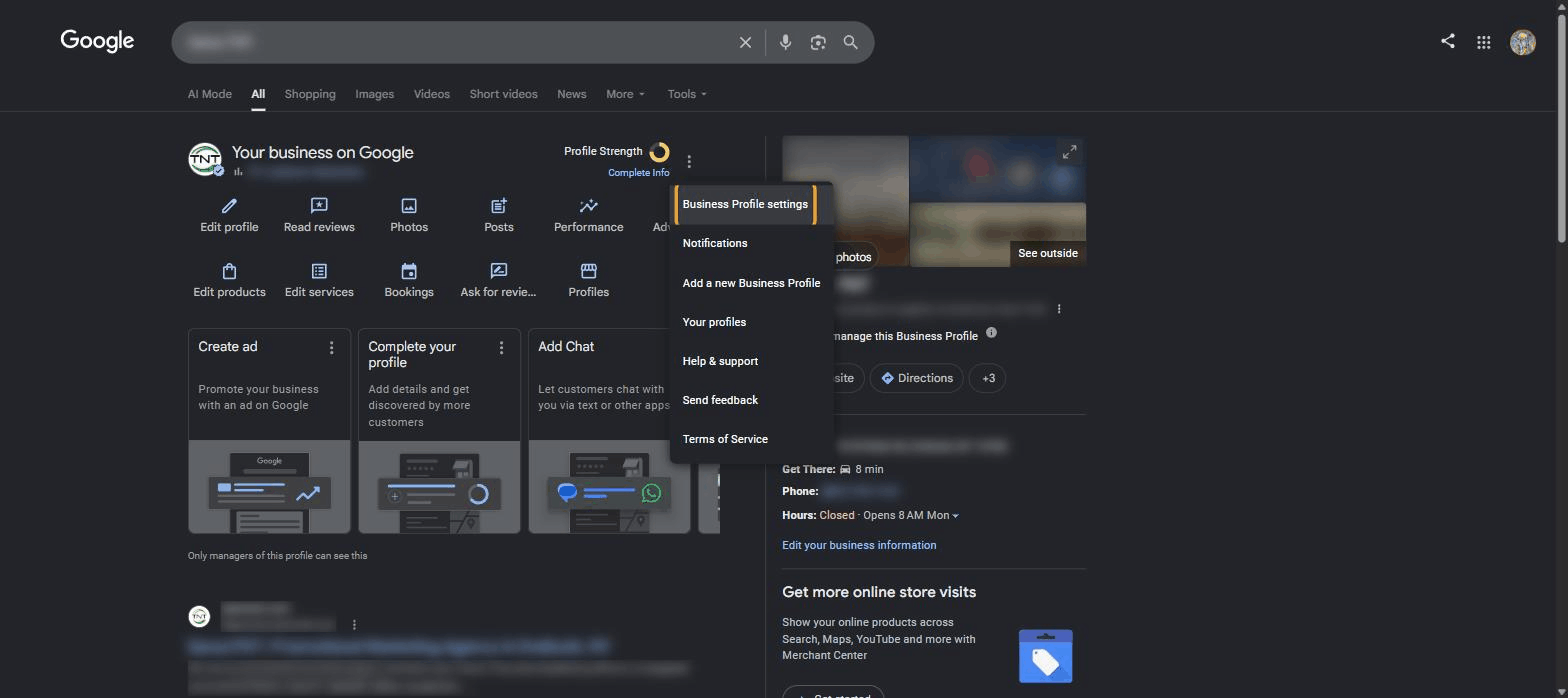
Task: Switch to News tab
Action: pos(572,94)
